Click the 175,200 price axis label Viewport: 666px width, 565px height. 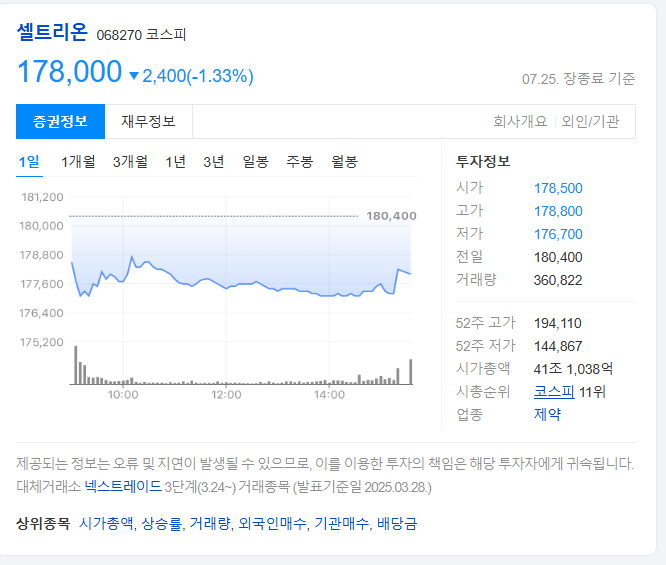pos(42,342)
